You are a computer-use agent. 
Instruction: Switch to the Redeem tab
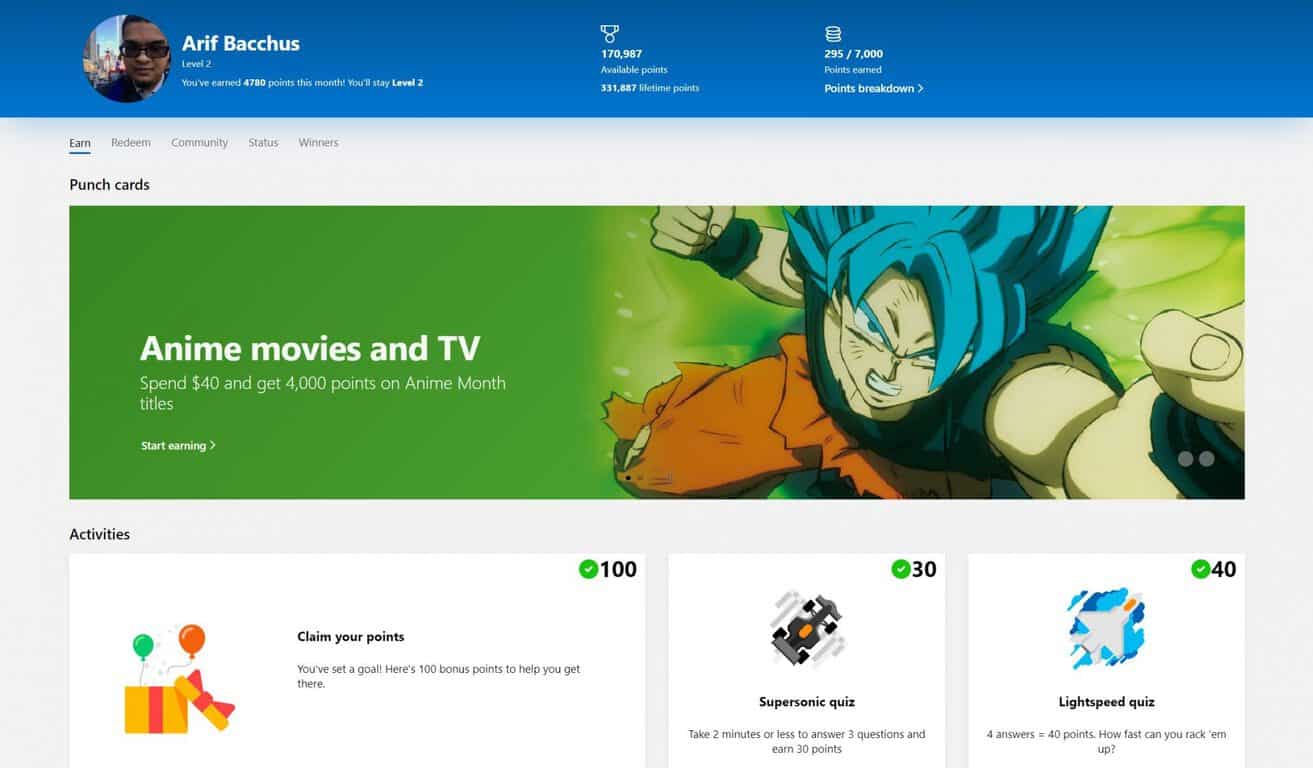(131, 143)
